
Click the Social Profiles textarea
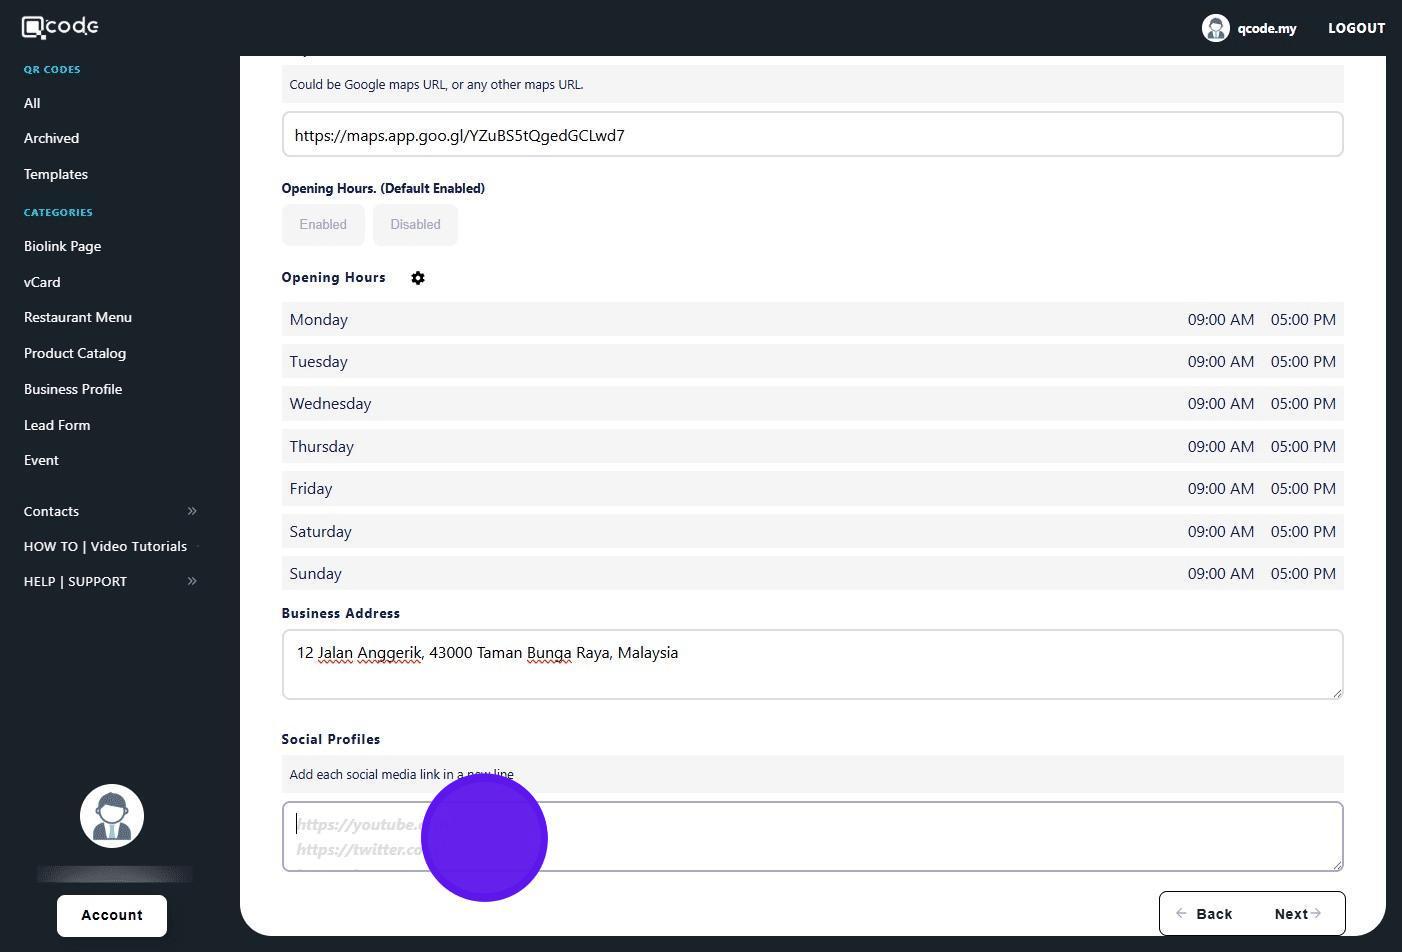point(812,836)
